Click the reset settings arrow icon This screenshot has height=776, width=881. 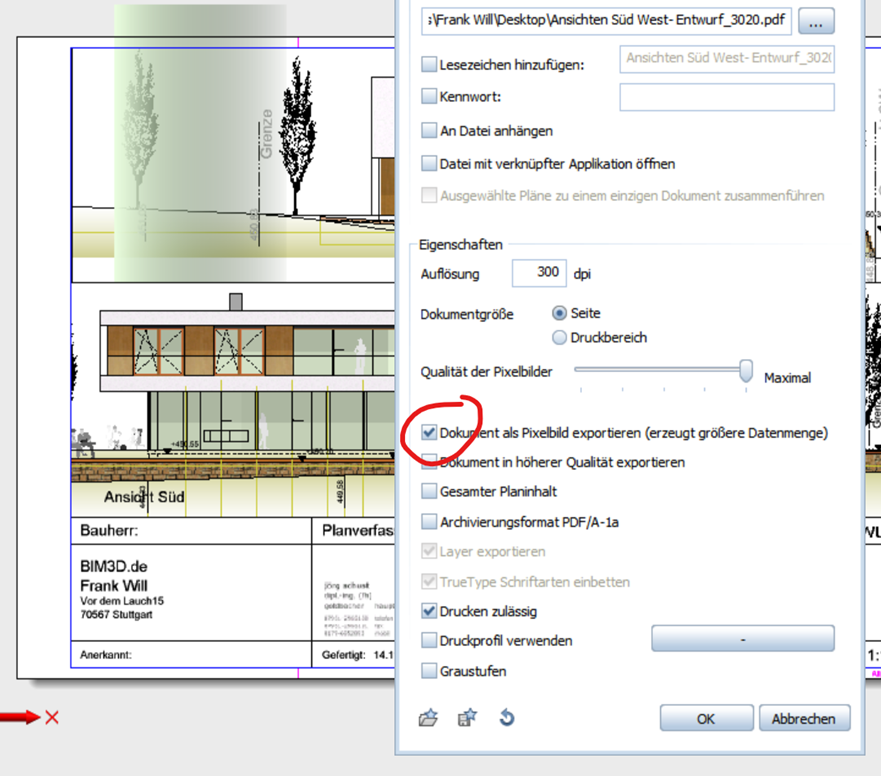(x=506, y=718)
